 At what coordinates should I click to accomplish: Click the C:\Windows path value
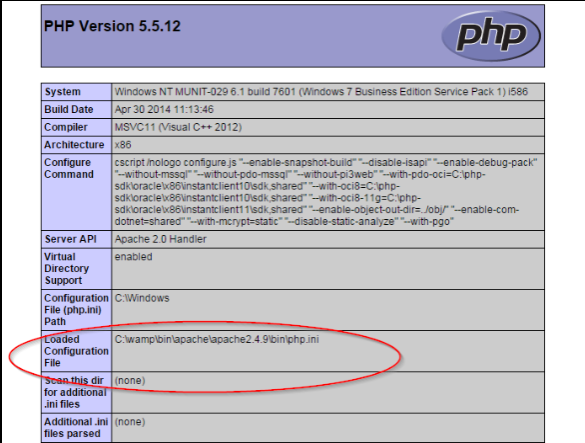click(x=142, y=298)
